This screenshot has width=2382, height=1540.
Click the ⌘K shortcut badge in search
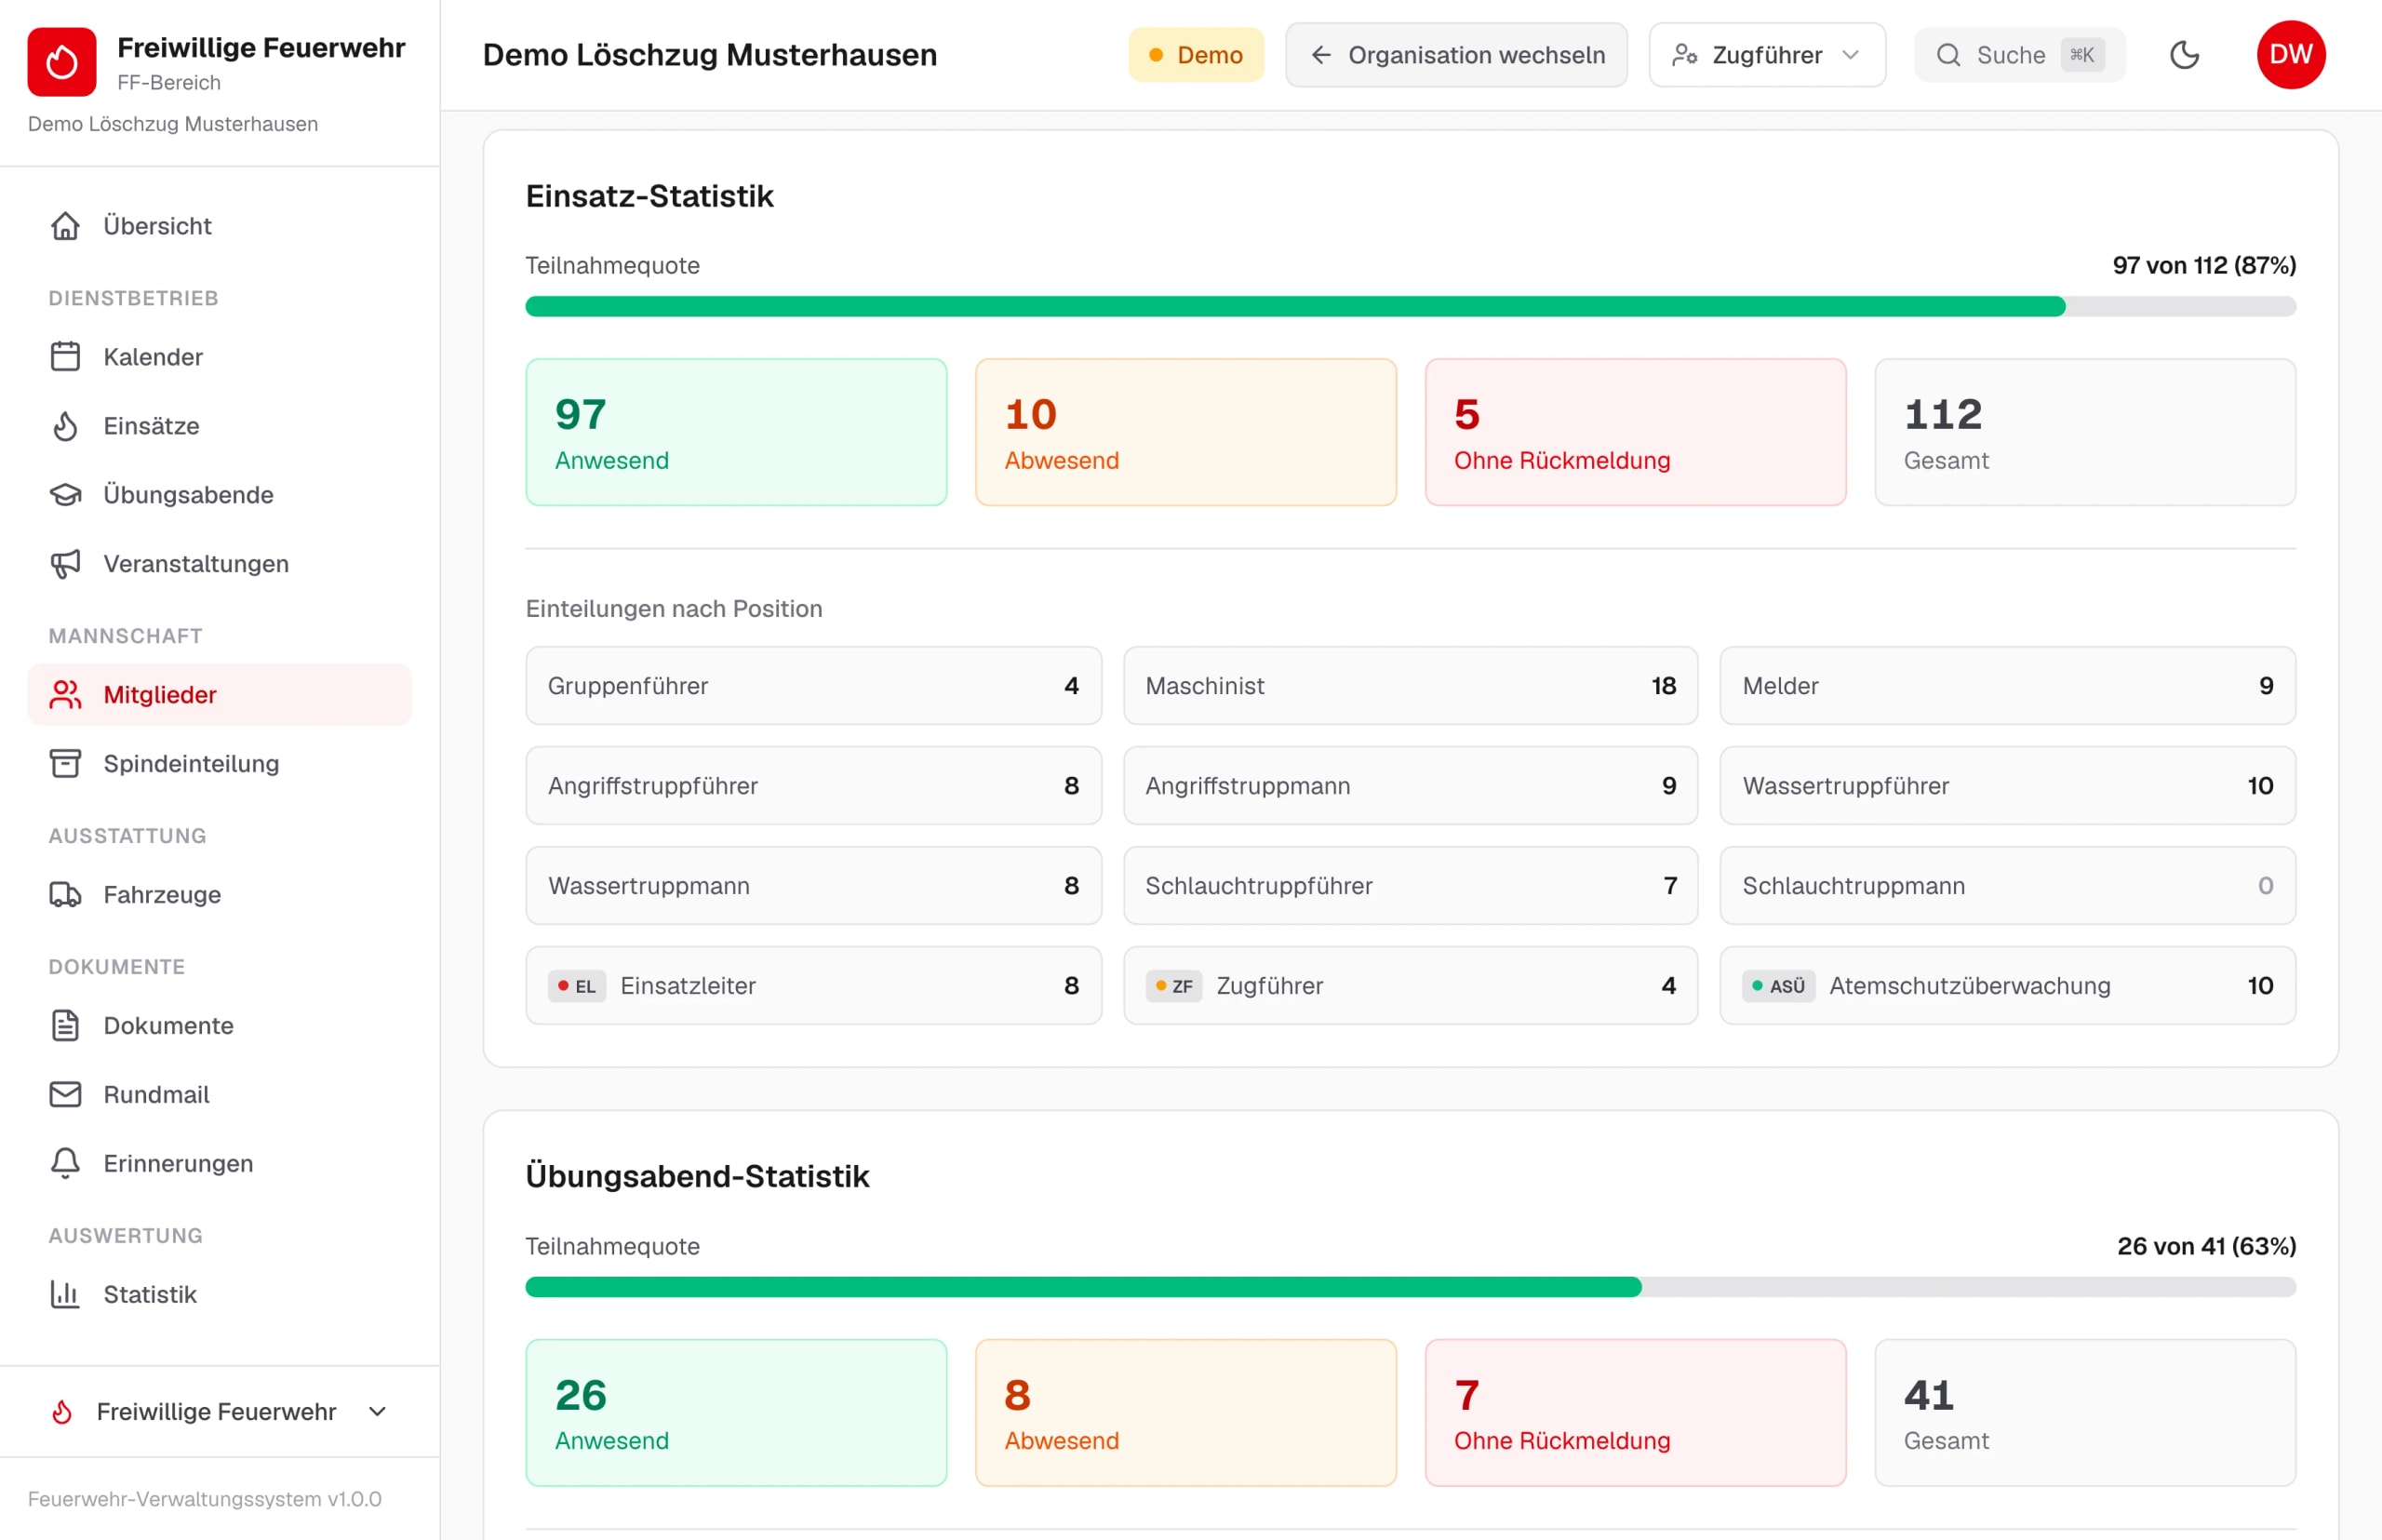click(x=2082, y=55)
